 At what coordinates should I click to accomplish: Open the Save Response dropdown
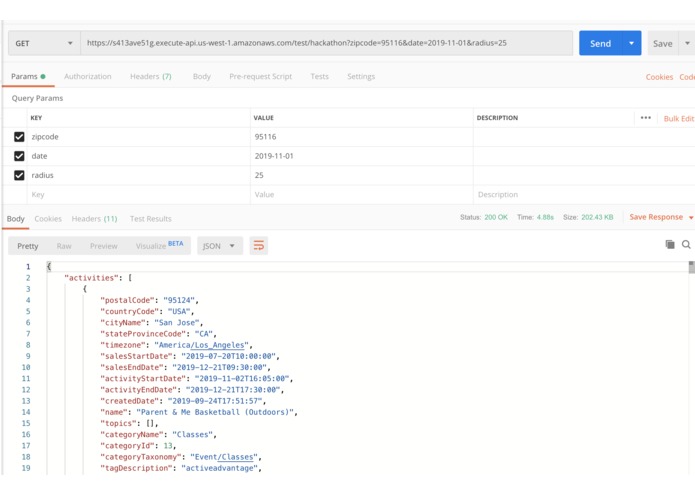click(661, 217)
